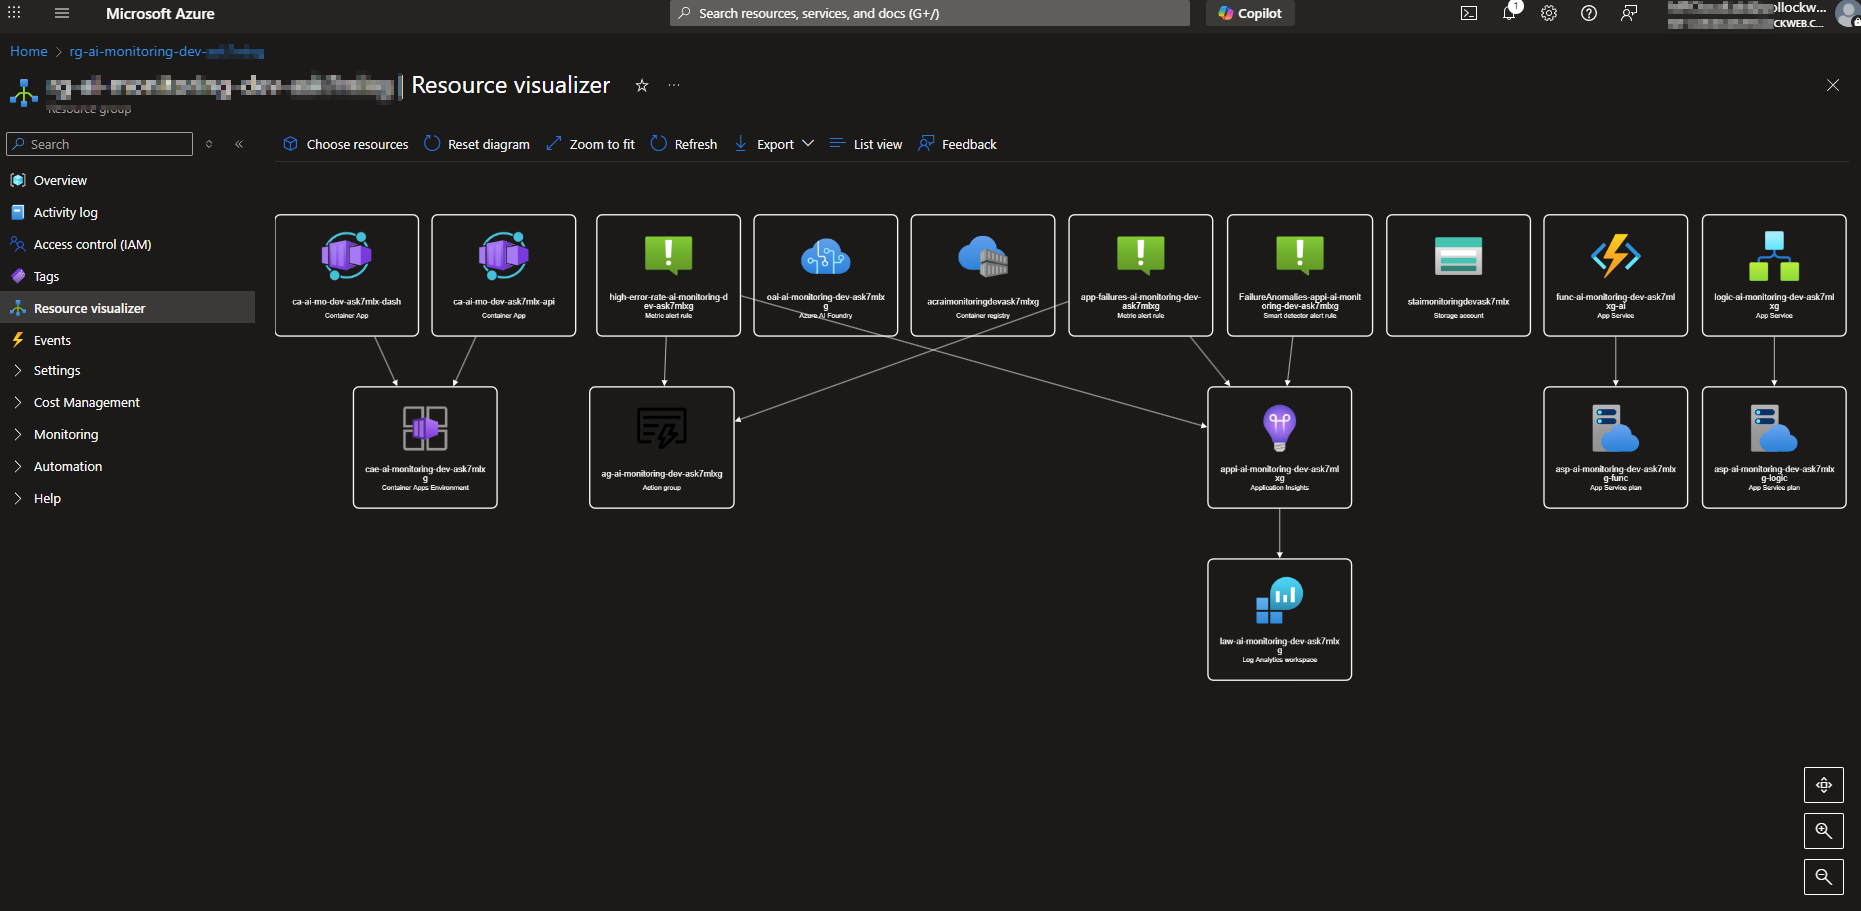Refresh the diagram

tap(684, 144)
